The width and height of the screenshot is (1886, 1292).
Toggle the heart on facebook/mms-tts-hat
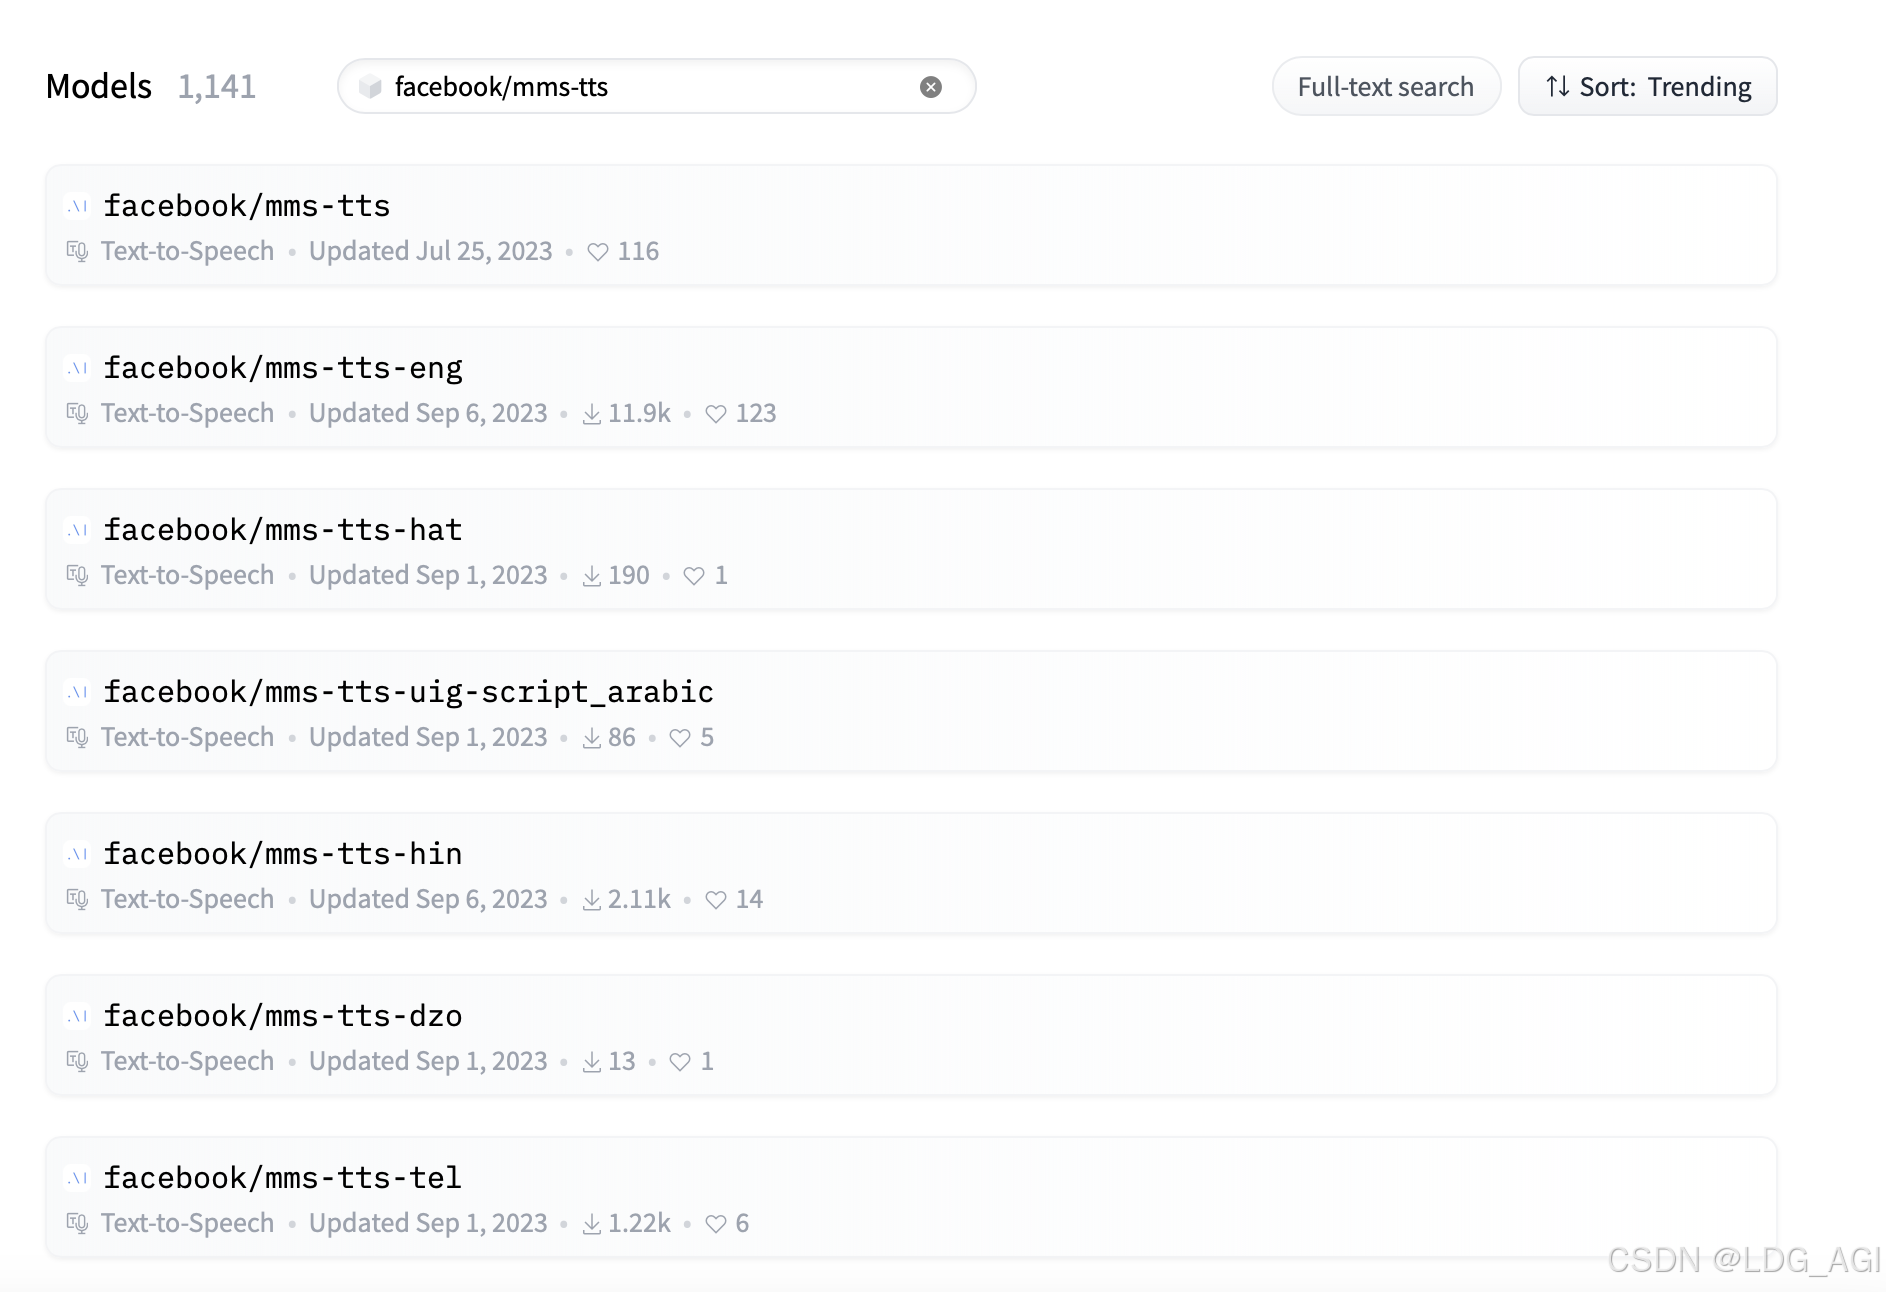[x=695, y=575]
